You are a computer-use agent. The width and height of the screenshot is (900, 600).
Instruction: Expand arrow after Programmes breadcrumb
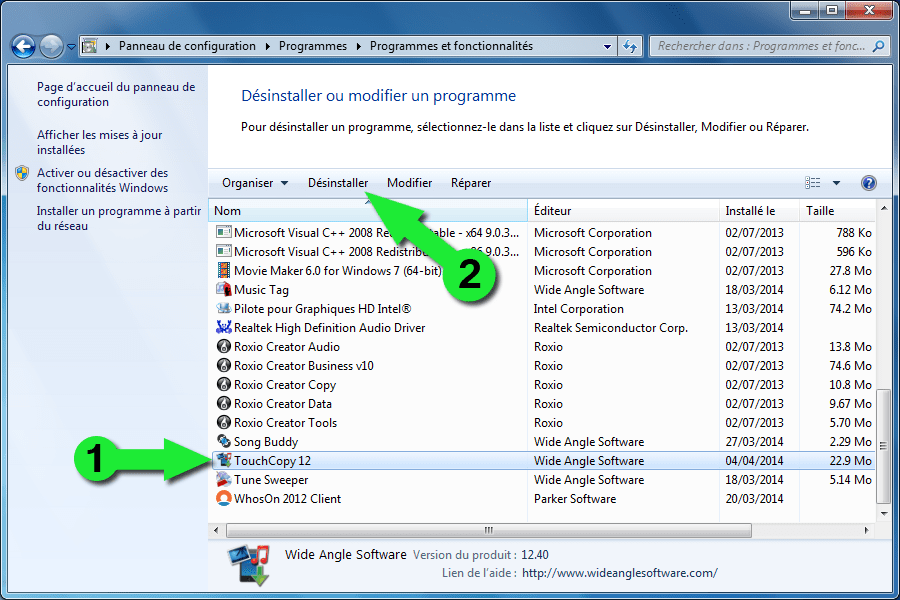point(359,47)
